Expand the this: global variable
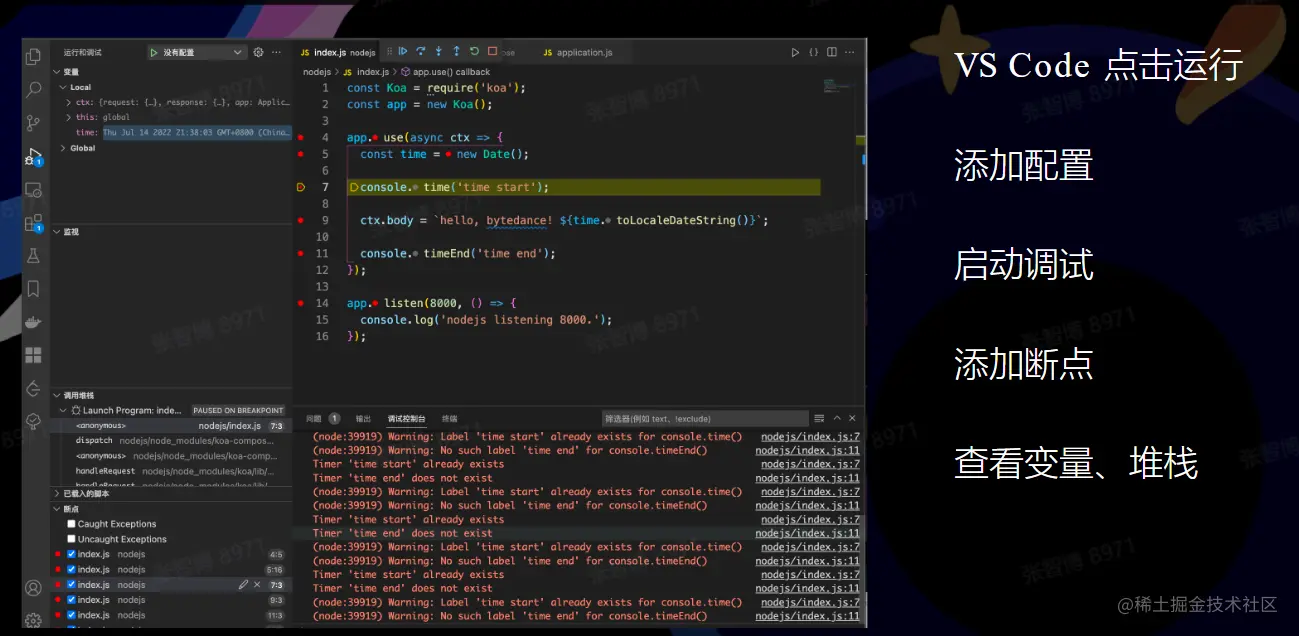Image resolution: width=1299 pixels, height=636 pixels. coord(69,117)
